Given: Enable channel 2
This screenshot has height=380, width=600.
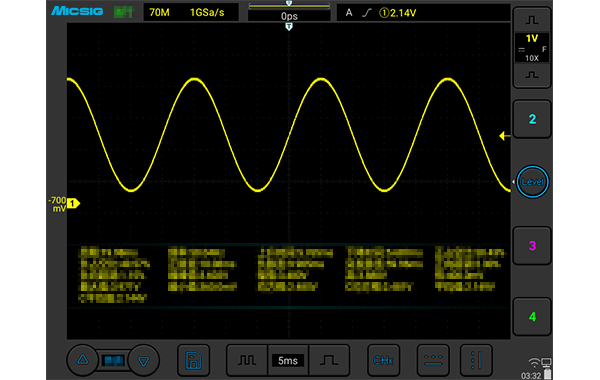Looking at the screenshot, I should [x=532, y=119].
